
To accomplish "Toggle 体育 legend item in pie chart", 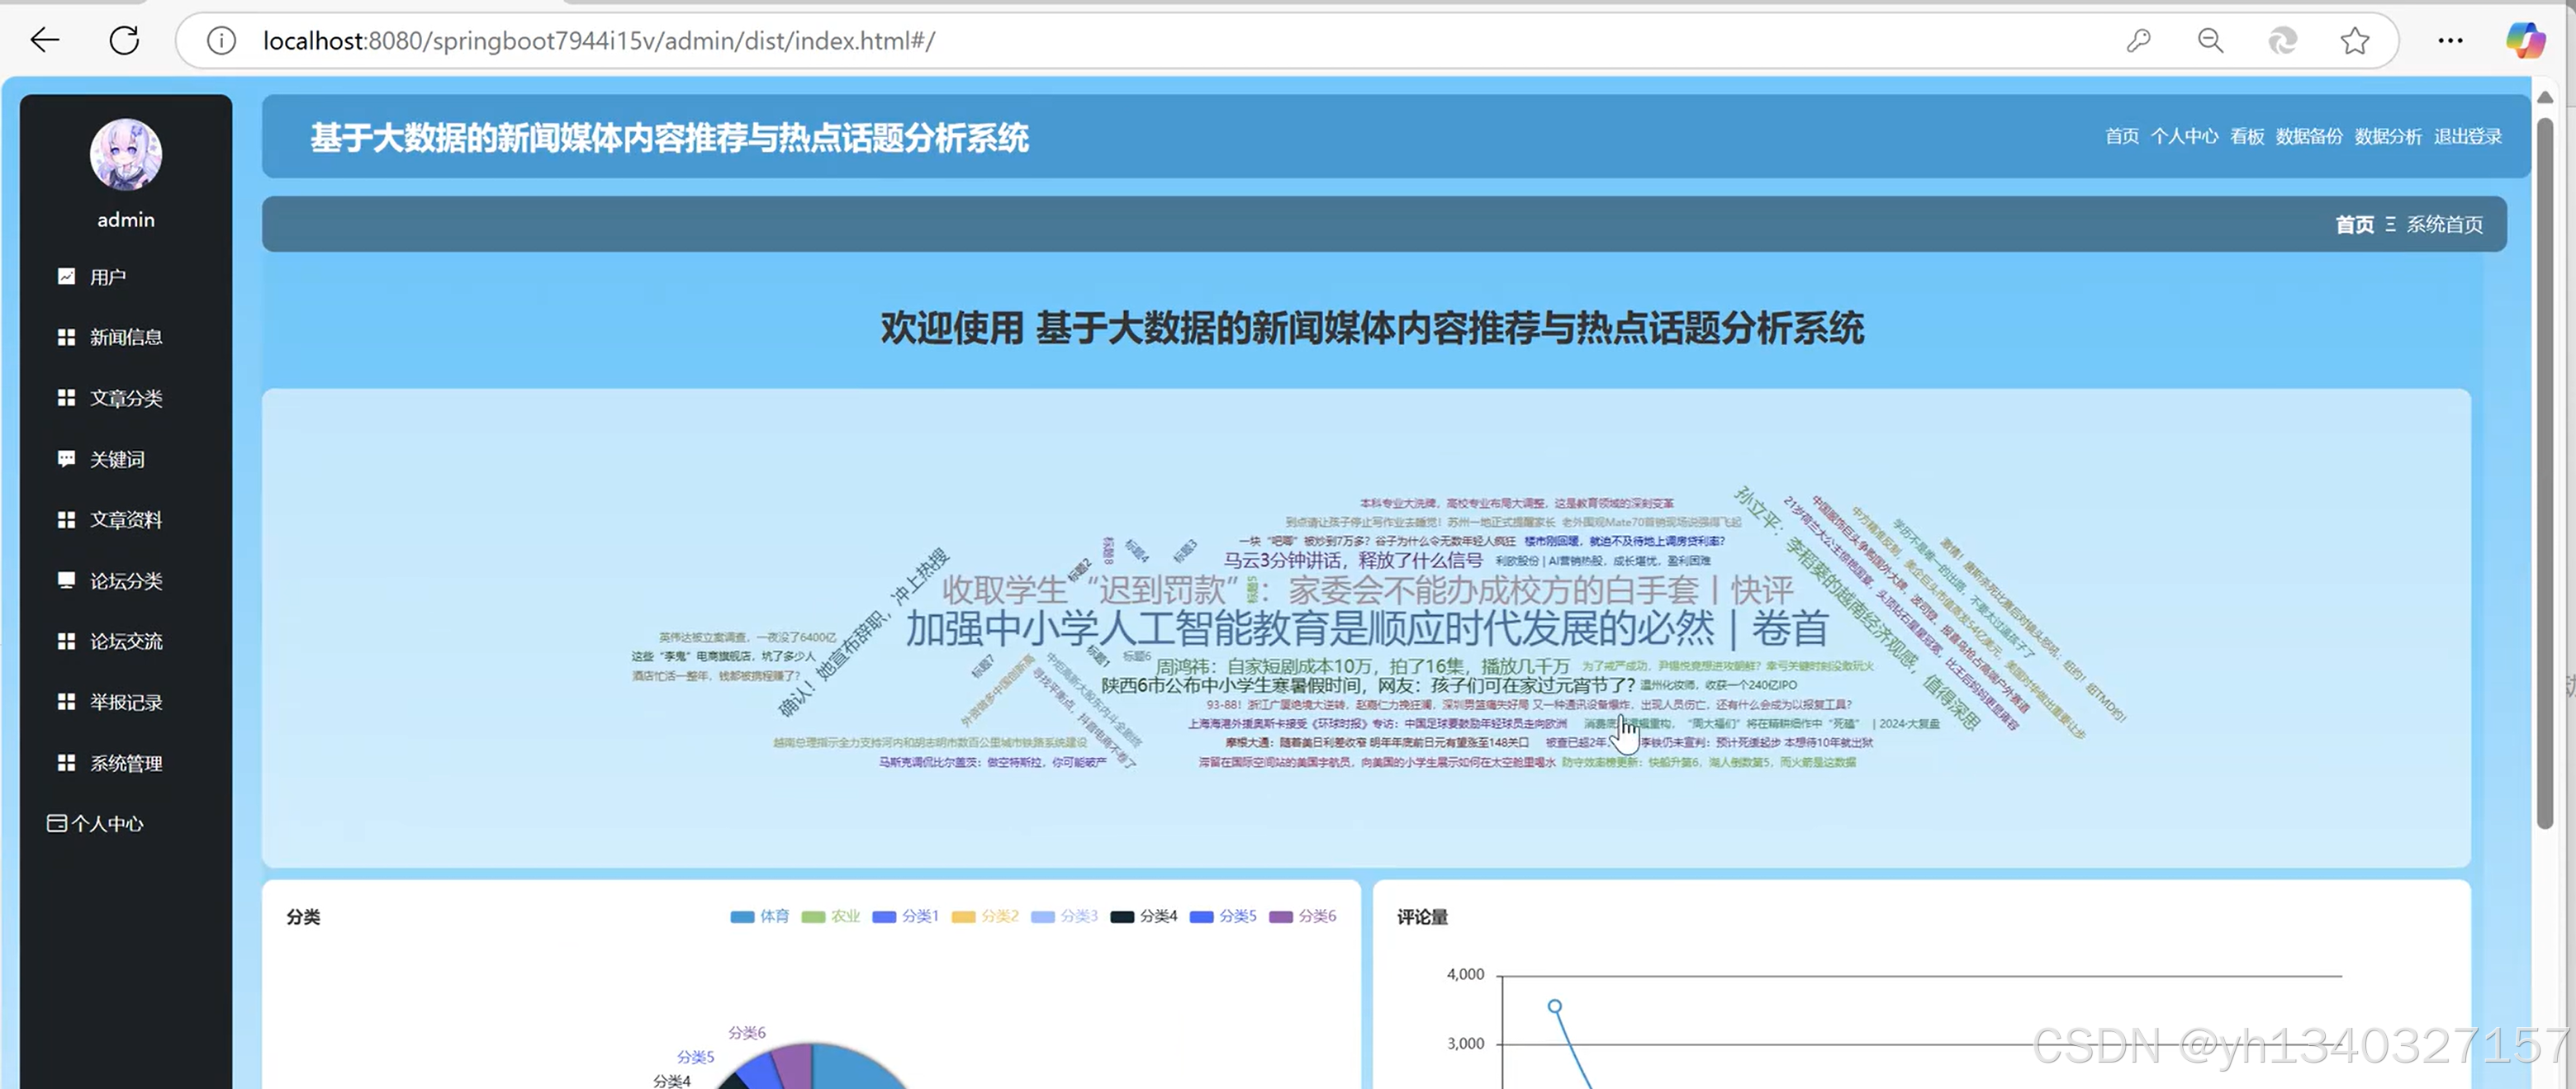I will tap(760, 916).
